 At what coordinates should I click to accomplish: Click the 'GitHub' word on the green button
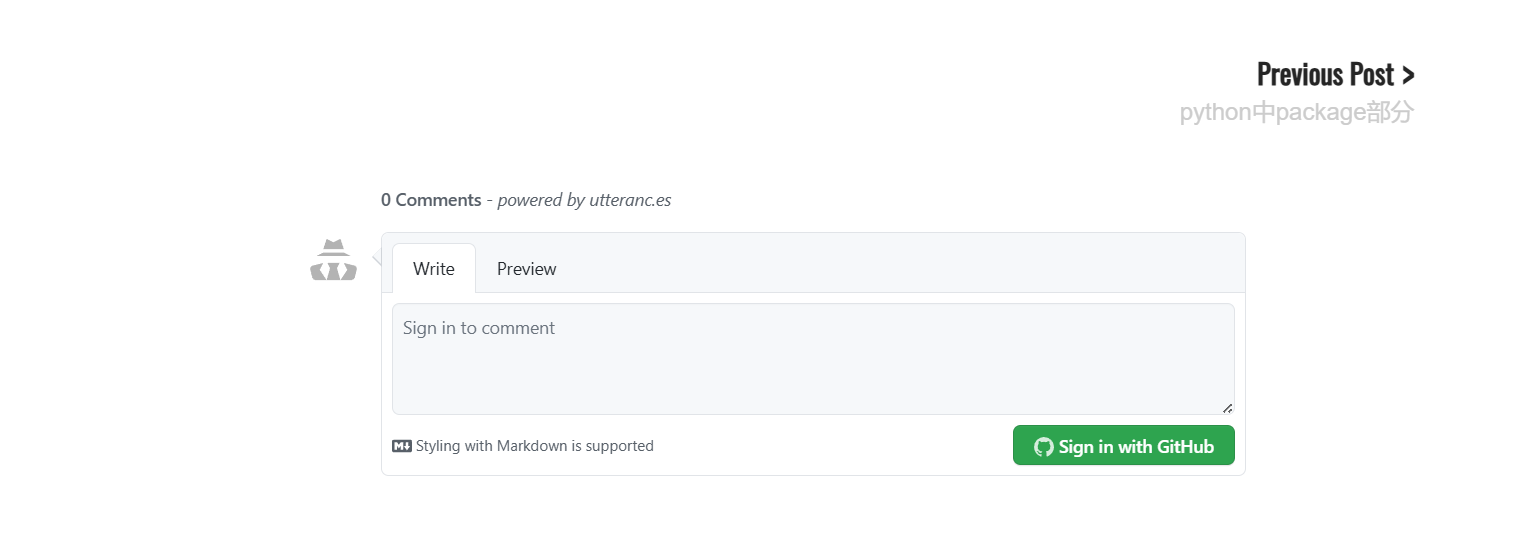(1185, 447)
